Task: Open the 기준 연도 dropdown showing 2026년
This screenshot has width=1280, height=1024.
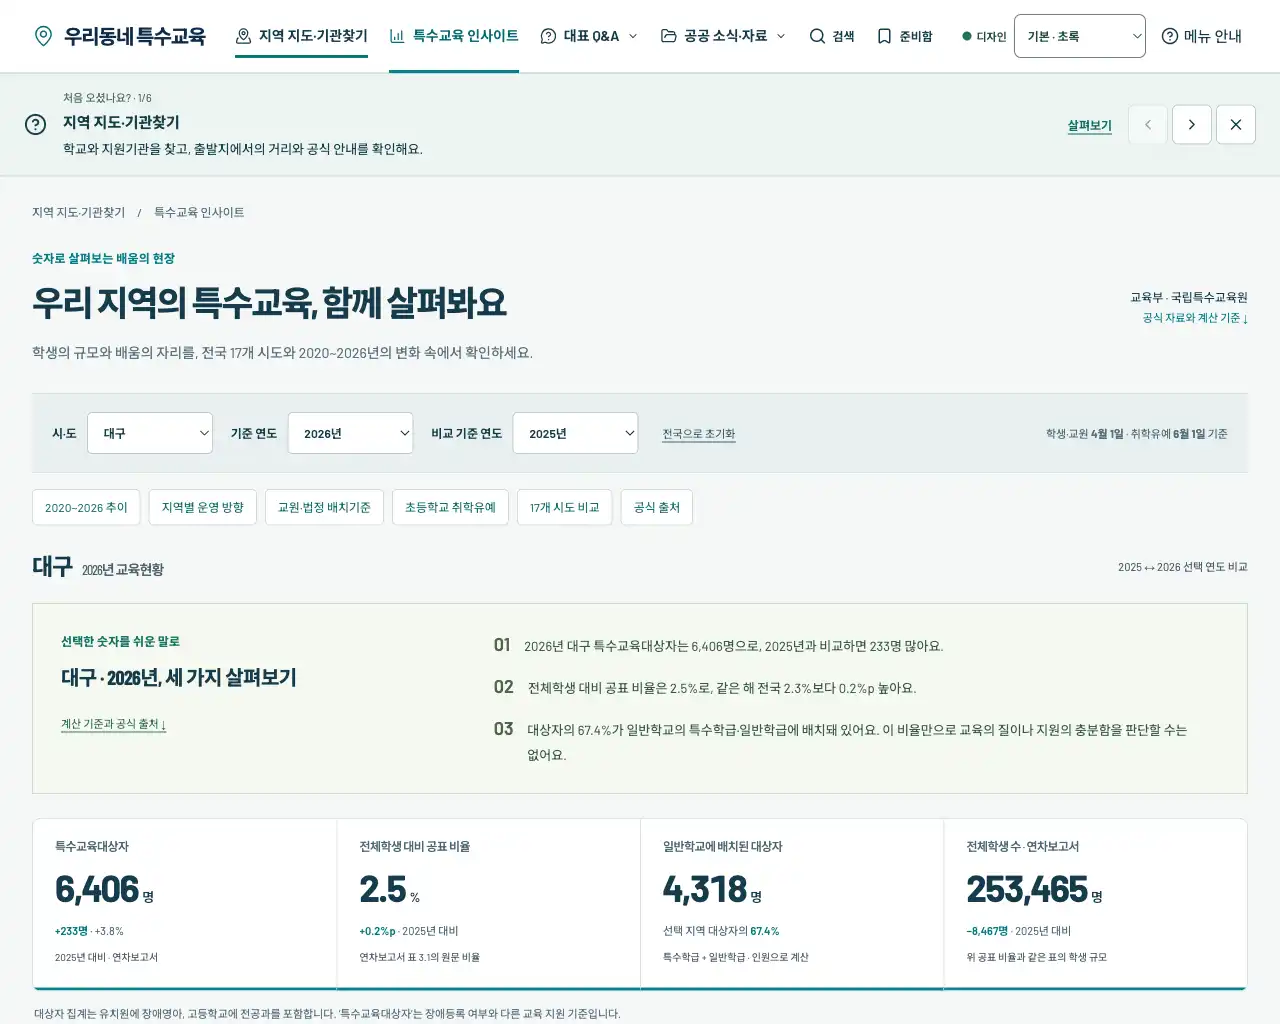Action: pos(351,433)
